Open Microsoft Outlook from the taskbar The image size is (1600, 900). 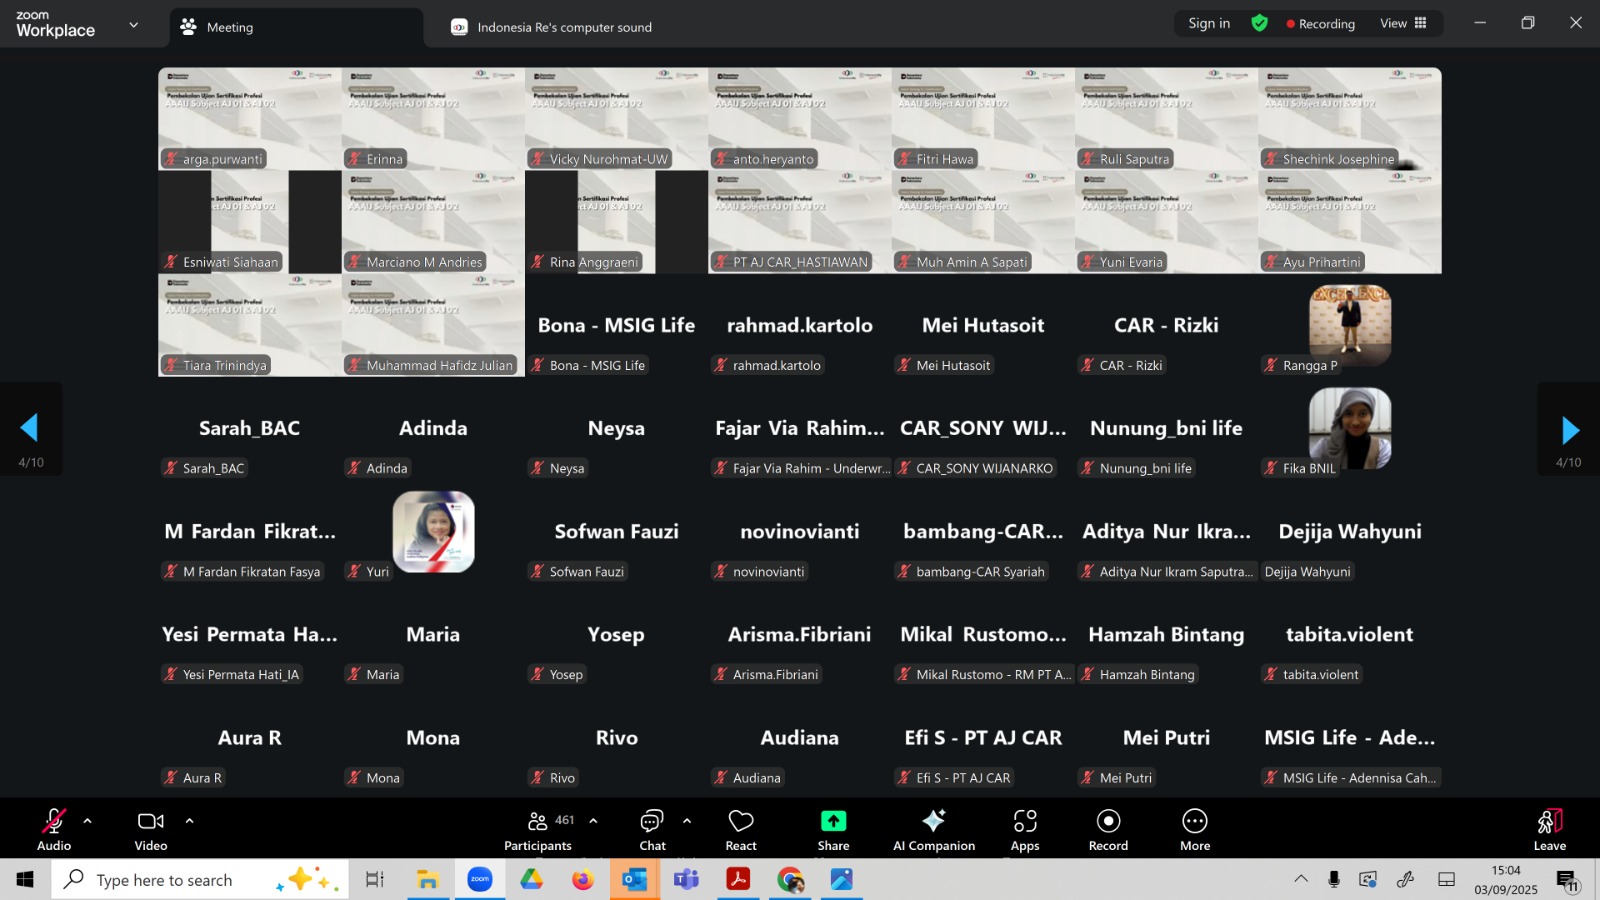tap(634, 880)
